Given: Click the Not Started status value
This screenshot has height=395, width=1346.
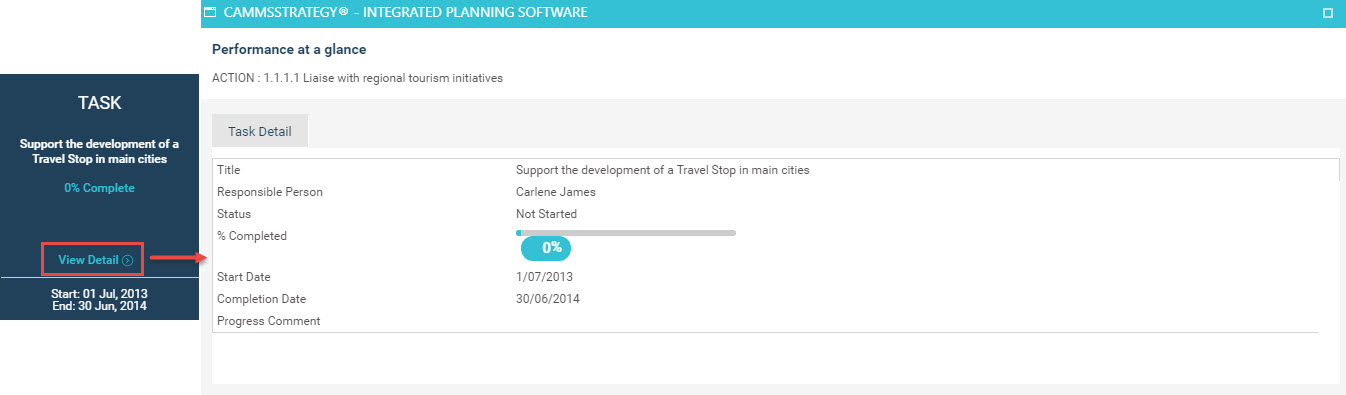Looking at the screenshot, I should click(546, 214).
